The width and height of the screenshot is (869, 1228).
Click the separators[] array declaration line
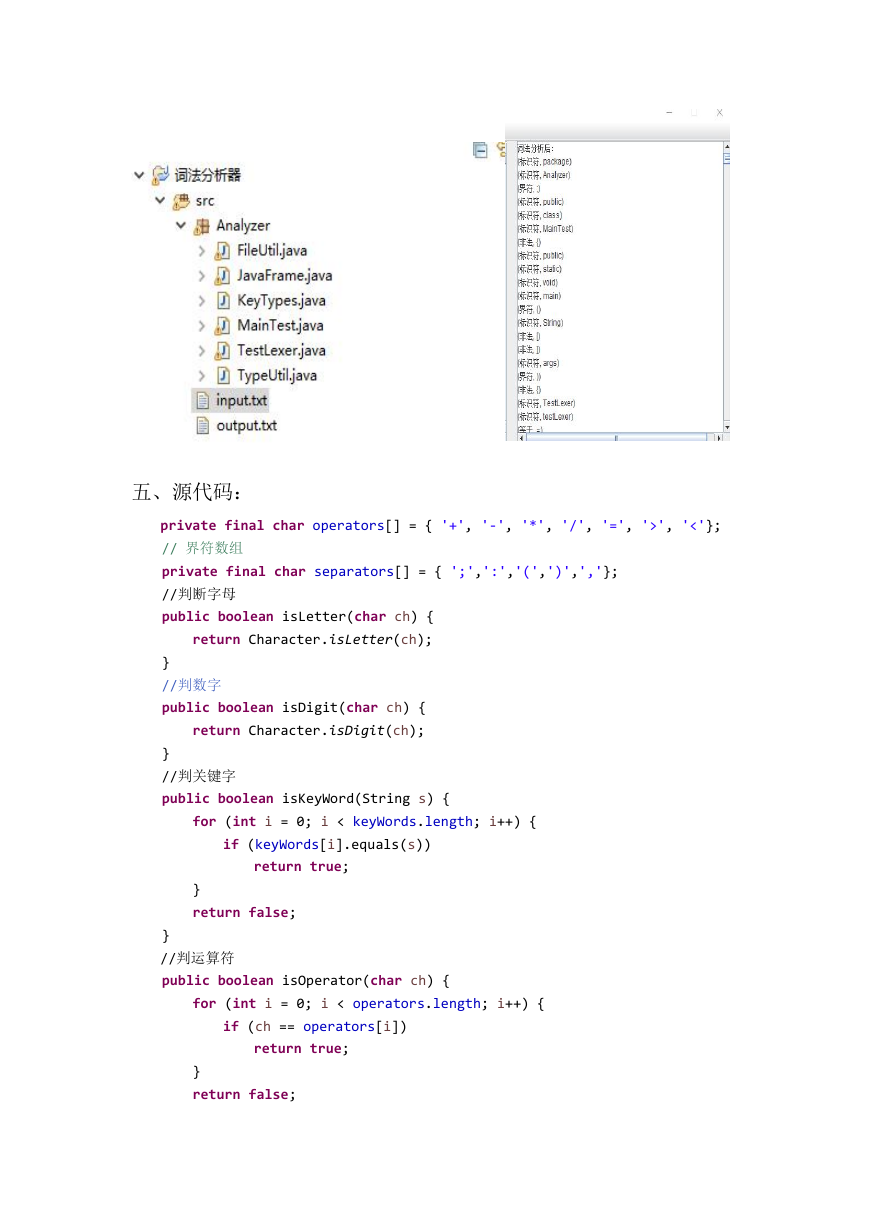tap(390, 571)
